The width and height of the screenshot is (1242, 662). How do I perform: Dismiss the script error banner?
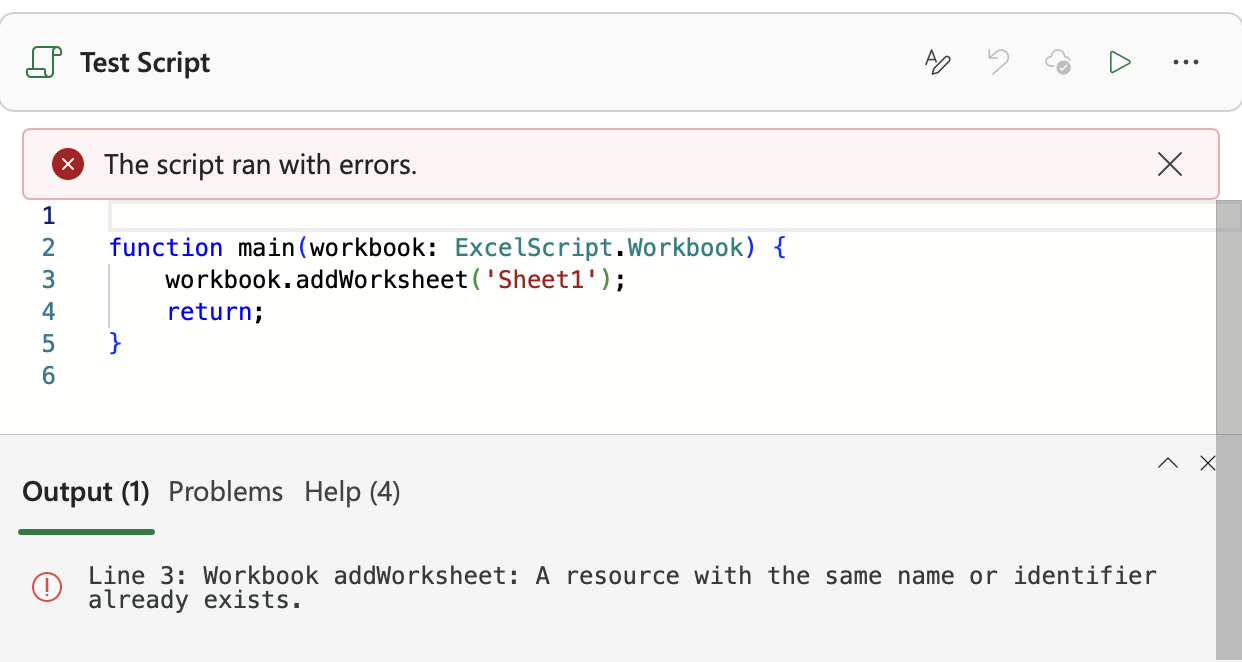(x=1169, y=164)
